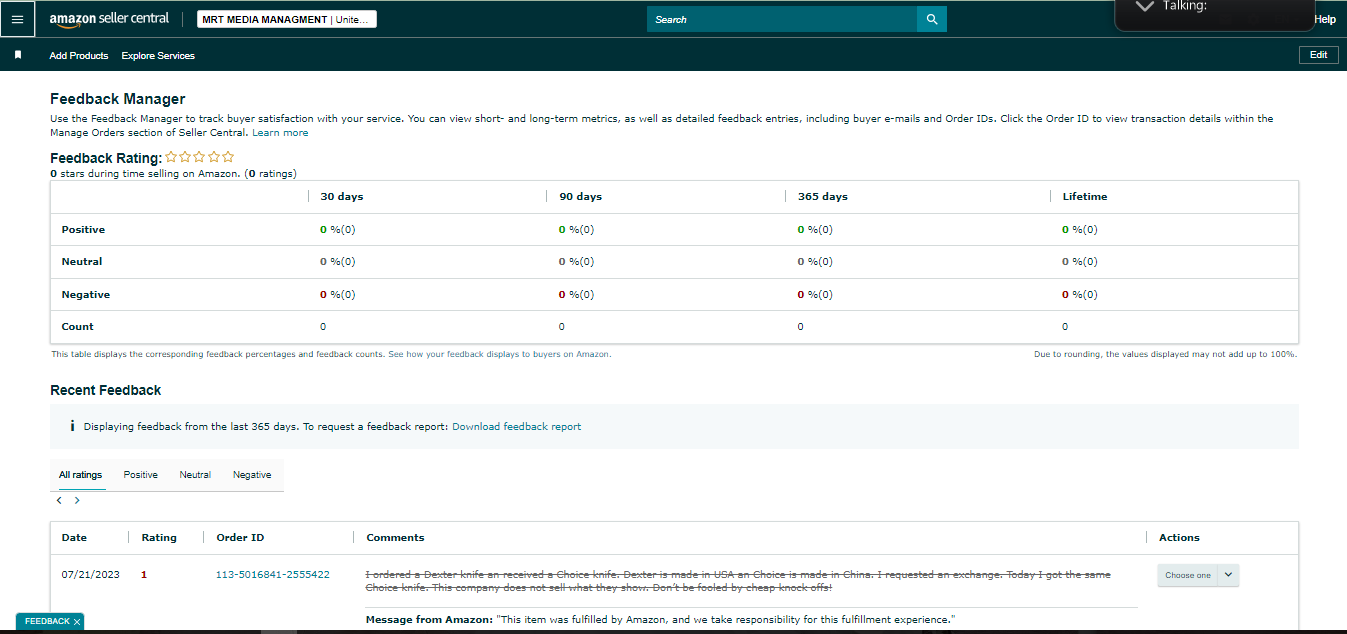The image size is (1347, 634).
Task: Click the Actions column header
Action: (x=1179, y=538)
